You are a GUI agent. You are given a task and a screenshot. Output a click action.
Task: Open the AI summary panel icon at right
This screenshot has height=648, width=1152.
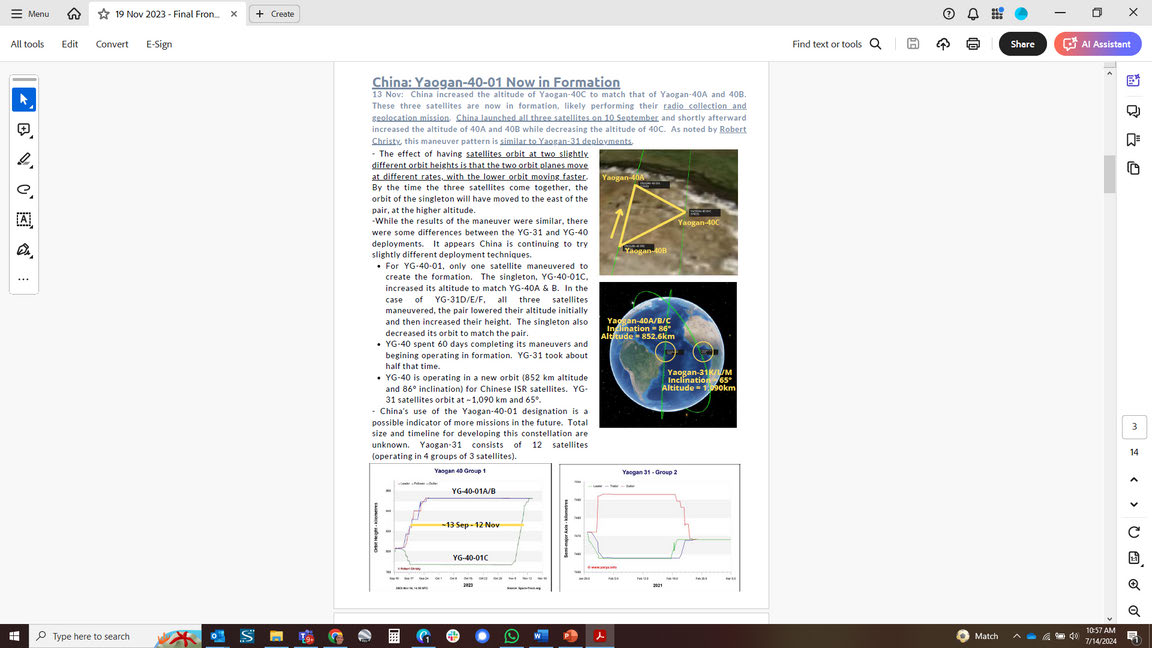pos(1133,81)
